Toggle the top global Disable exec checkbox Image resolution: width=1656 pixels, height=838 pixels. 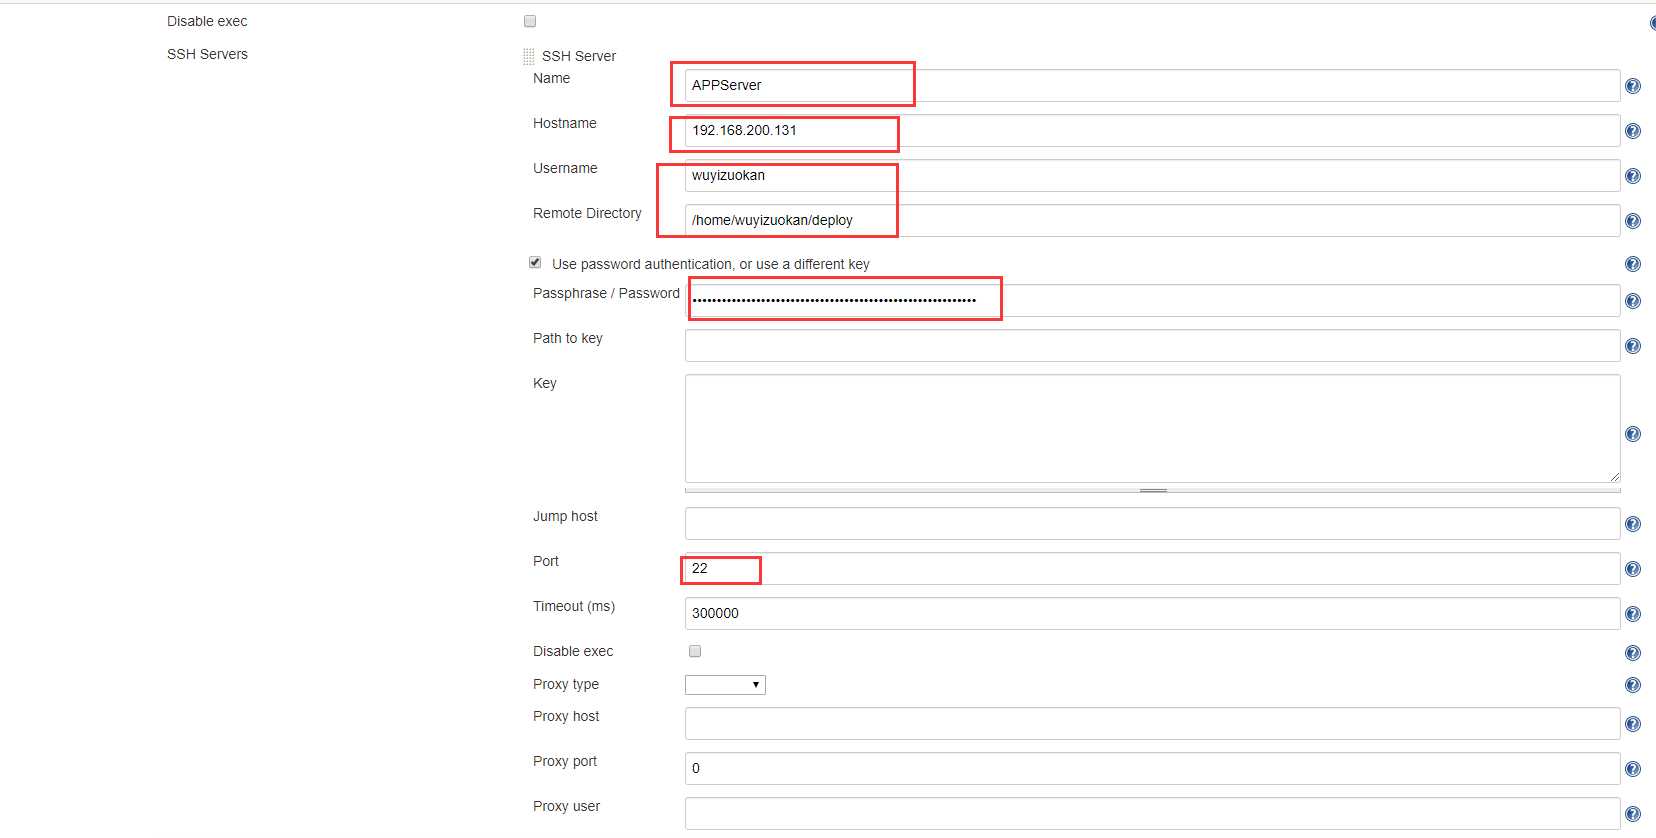[x=530, y=21]
